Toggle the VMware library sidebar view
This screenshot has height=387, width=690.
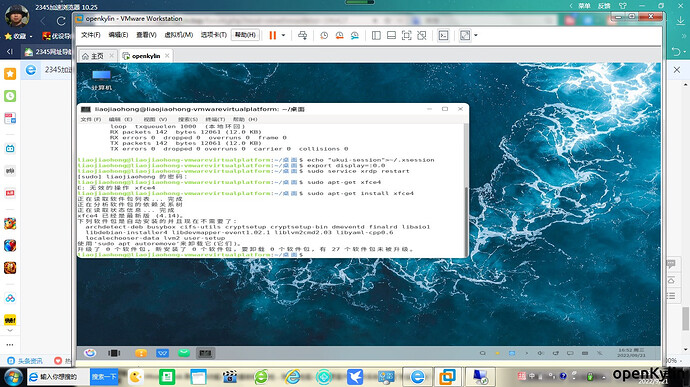(376, 35)
